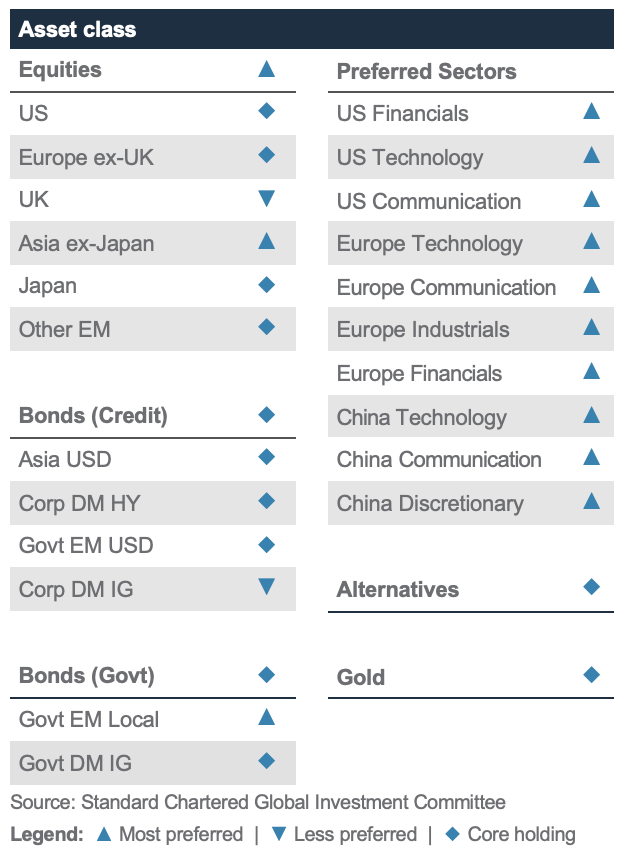Click the Asset class header bar

pyautogui.click(x=312, y=29)
